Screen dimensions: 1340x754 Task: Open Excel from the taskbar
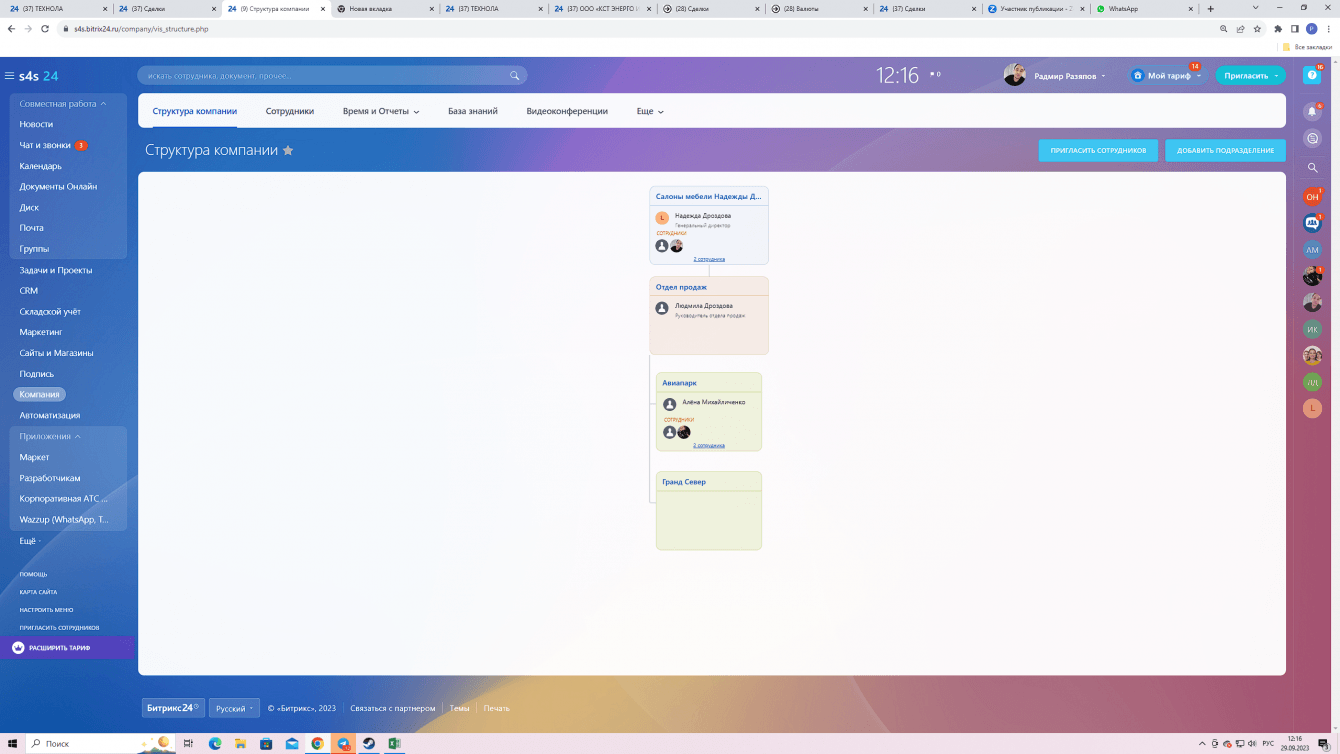[395, 744]
